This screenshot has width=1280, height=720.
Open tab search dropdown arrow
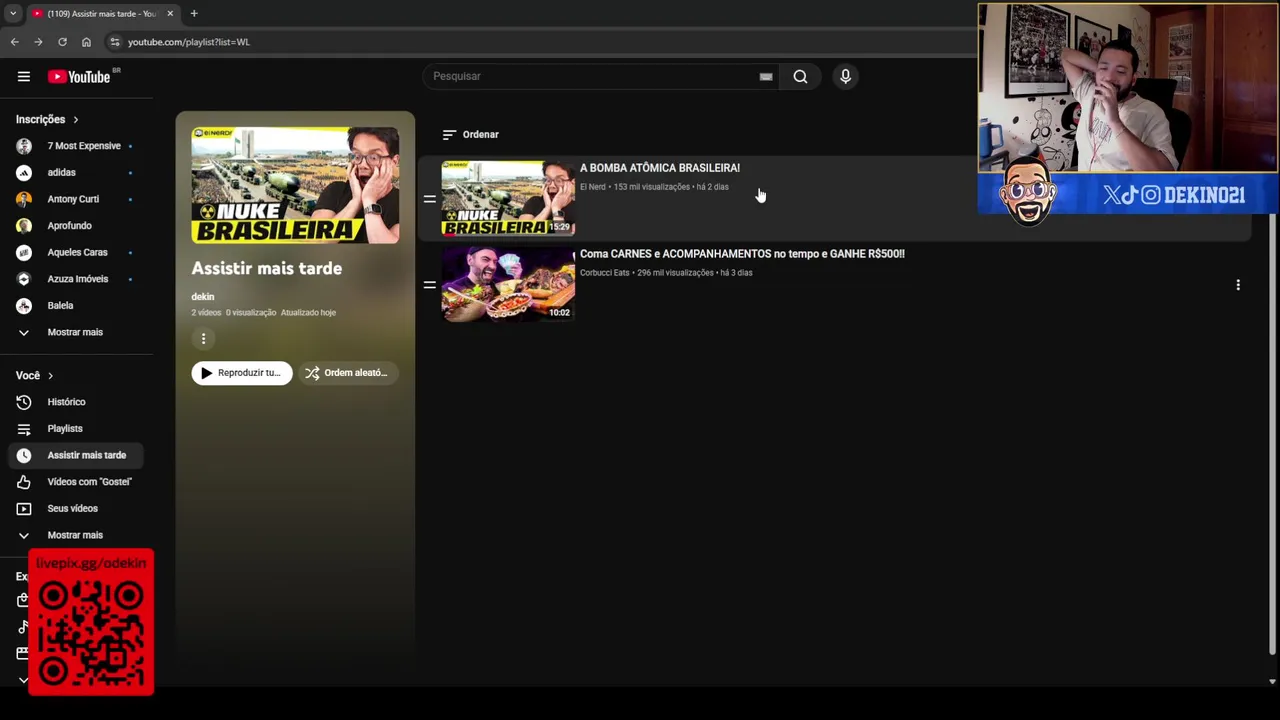(x=12, y=13)
